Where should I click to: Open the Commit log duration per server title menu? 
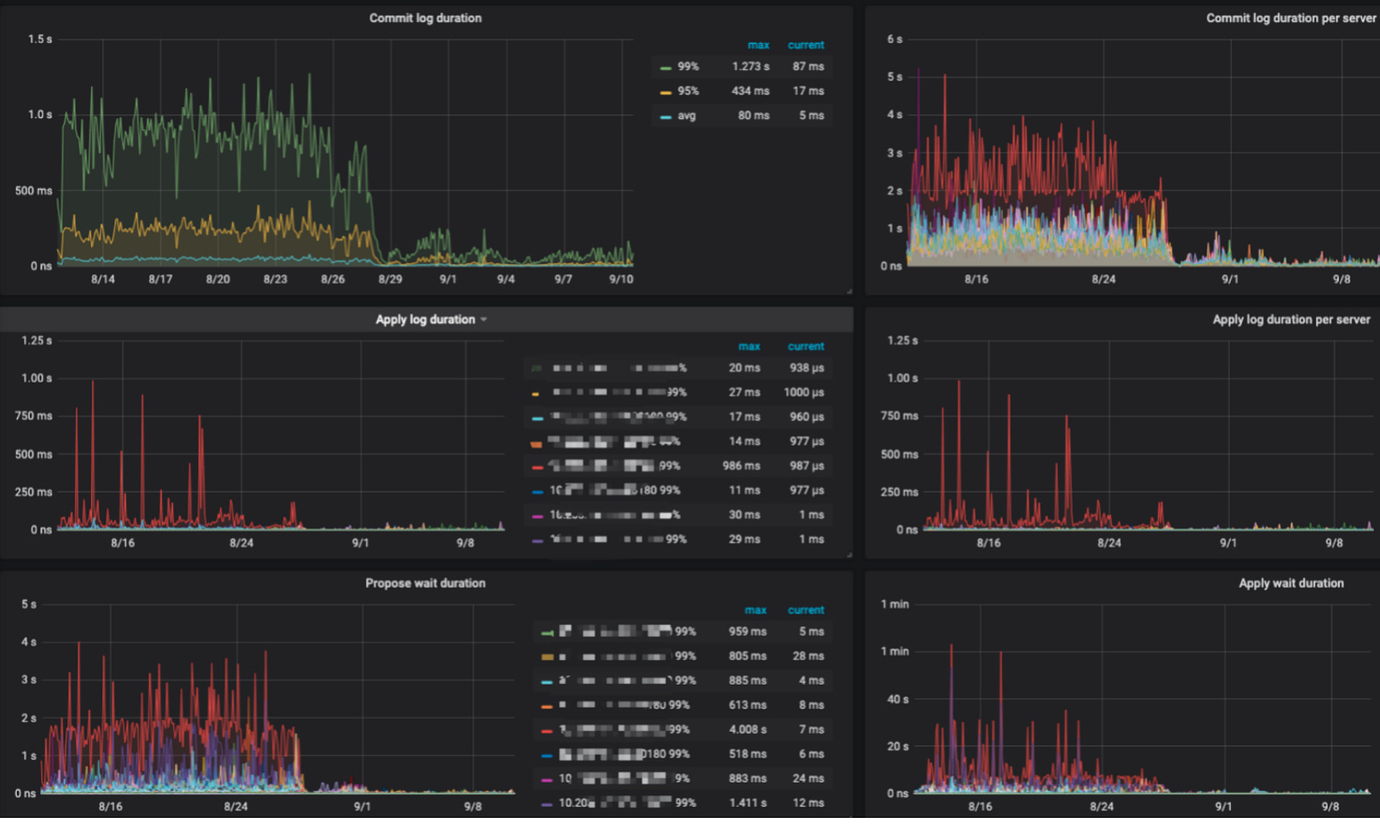click(x=1291, y=18)
